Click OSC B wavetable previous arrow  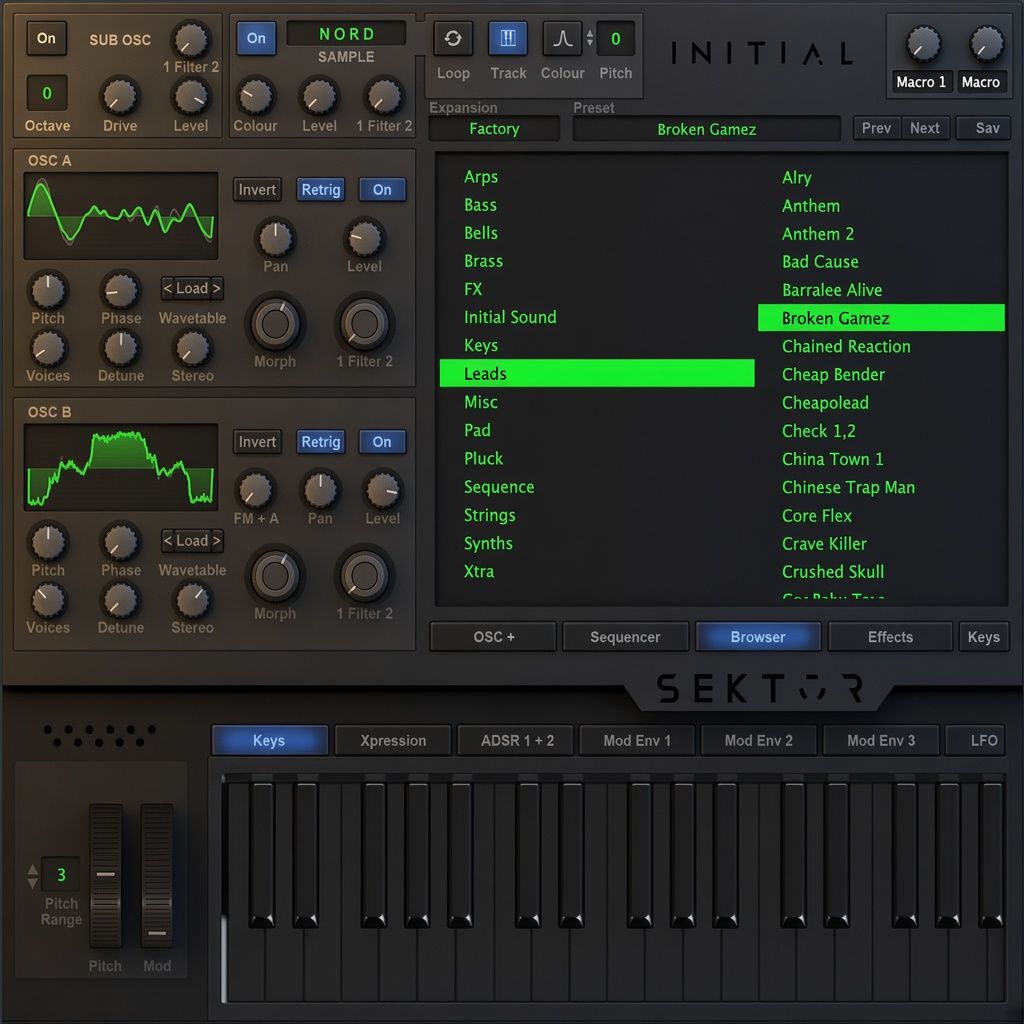(x=168, y=540)
